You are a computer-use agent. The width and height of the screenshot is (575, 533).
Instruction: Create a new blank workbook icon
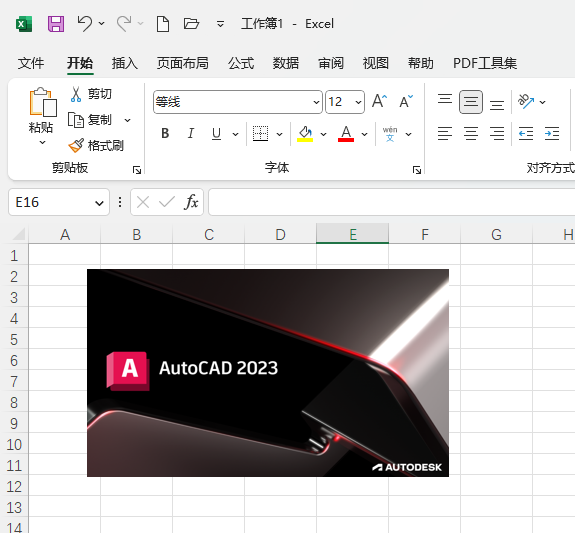[163, 24]
